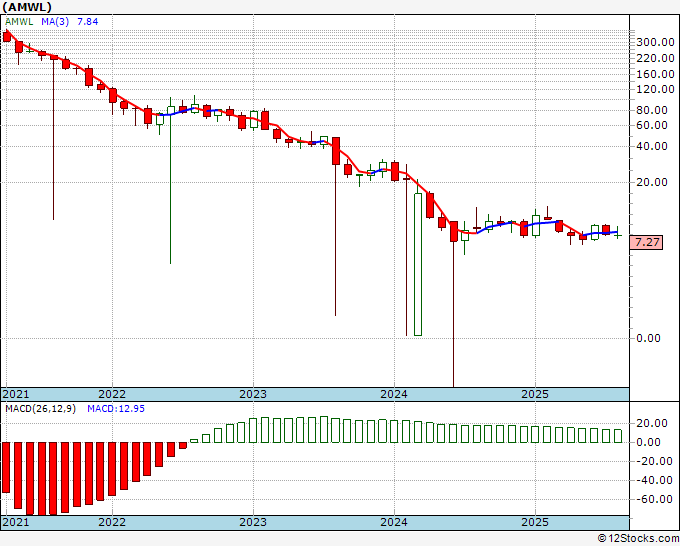
Task: Select 2023 on the price chart time axis
Action: [253, 394]
